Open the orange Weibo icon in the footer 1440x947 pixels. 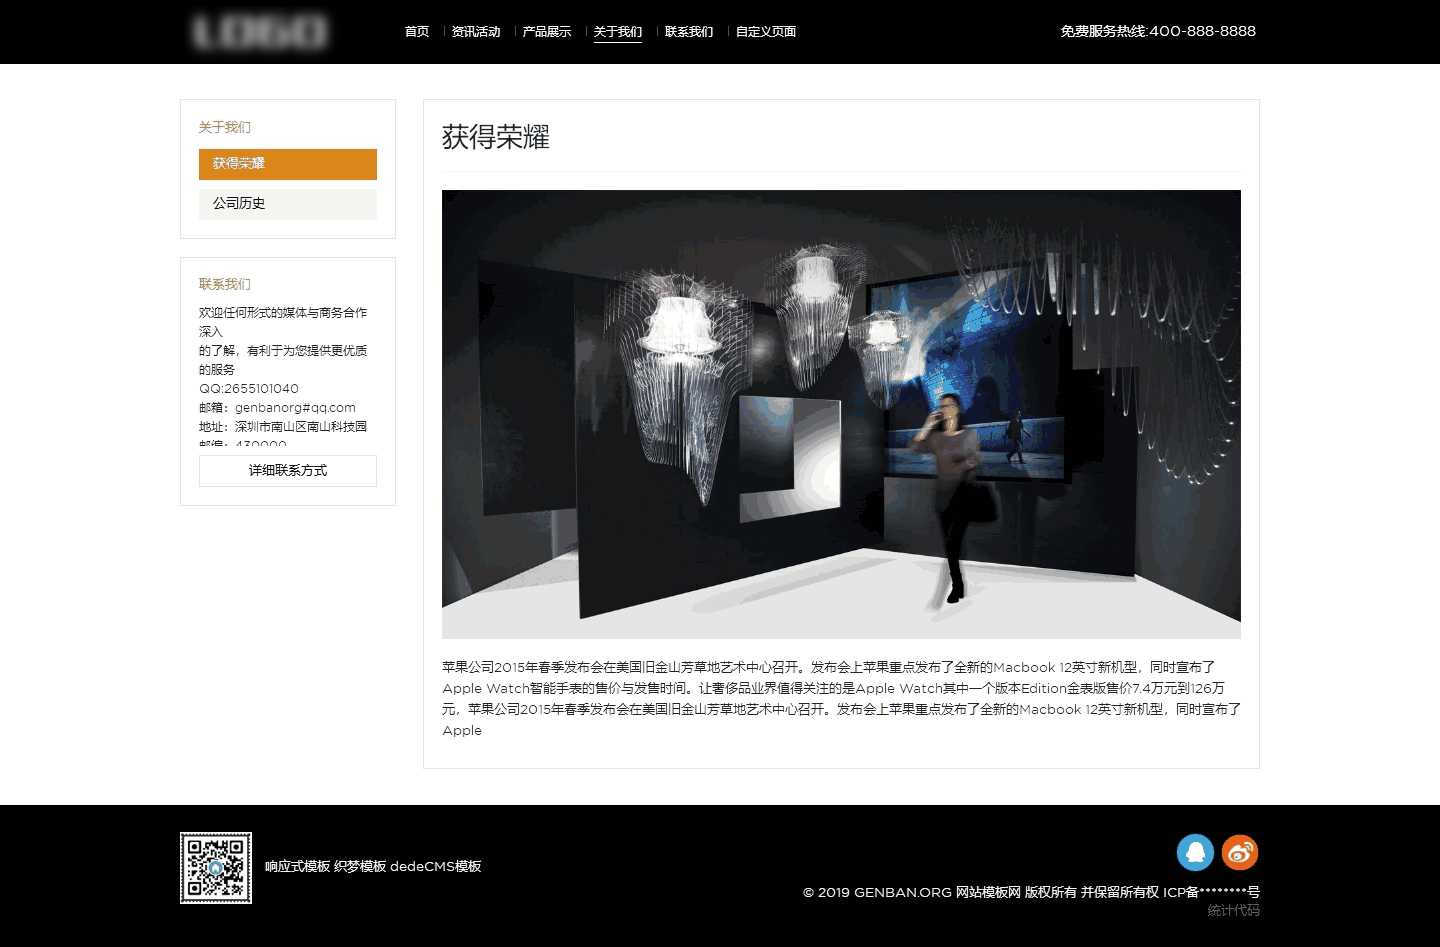[x=1240, y=853]
